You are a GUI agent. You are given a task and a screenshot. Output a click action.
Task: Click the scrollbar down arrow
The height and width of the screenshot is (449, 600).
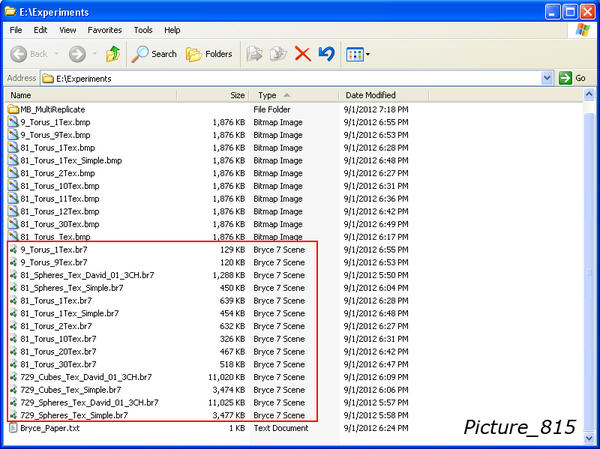(x=589, y=438)
